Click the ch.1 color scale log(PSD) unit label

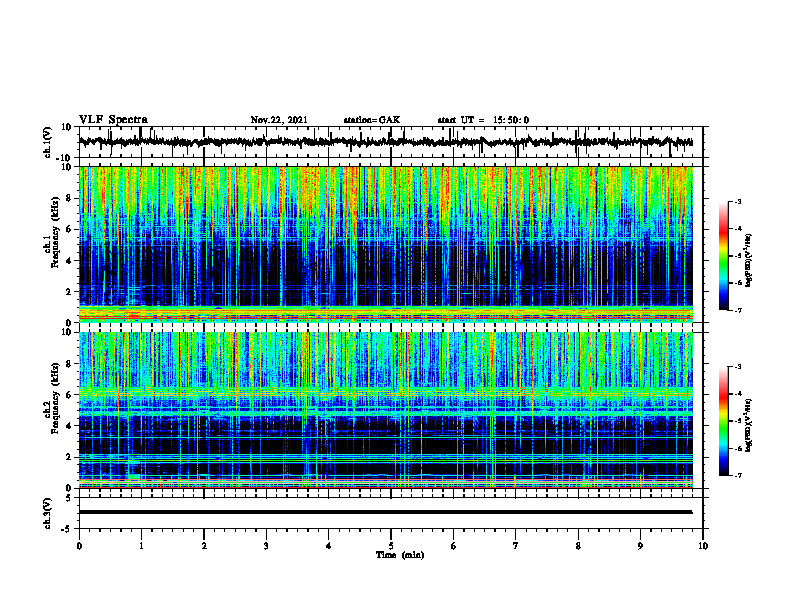[749, 261]
